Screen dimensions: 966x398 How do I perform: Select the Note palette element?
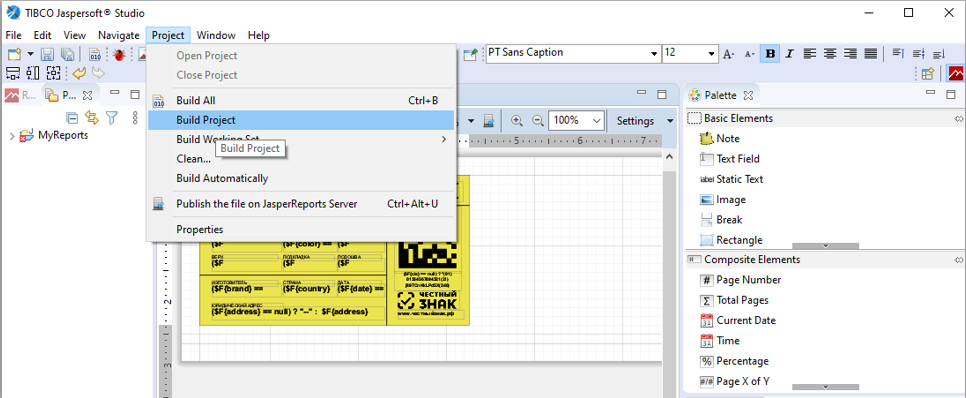pos(720,139)
